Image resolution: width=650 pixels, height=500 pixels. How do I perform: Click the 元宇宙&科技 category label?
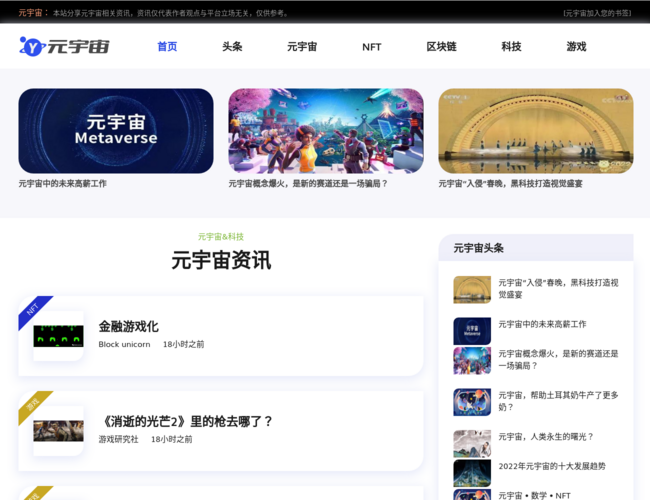tap(220, 237)
